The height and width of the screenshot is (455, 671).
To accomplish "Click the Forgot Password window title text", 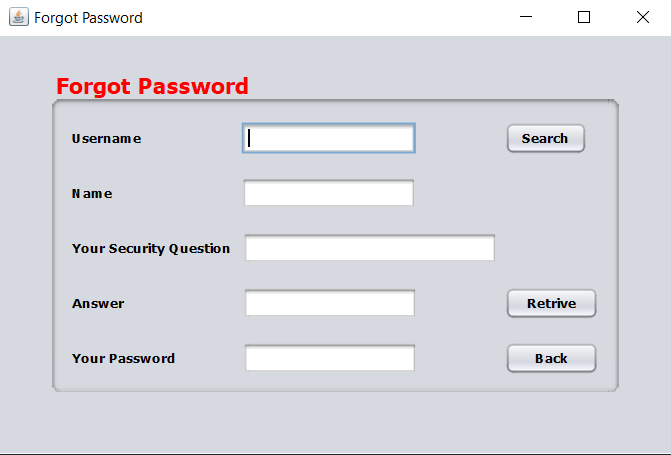I will [88, 18].
